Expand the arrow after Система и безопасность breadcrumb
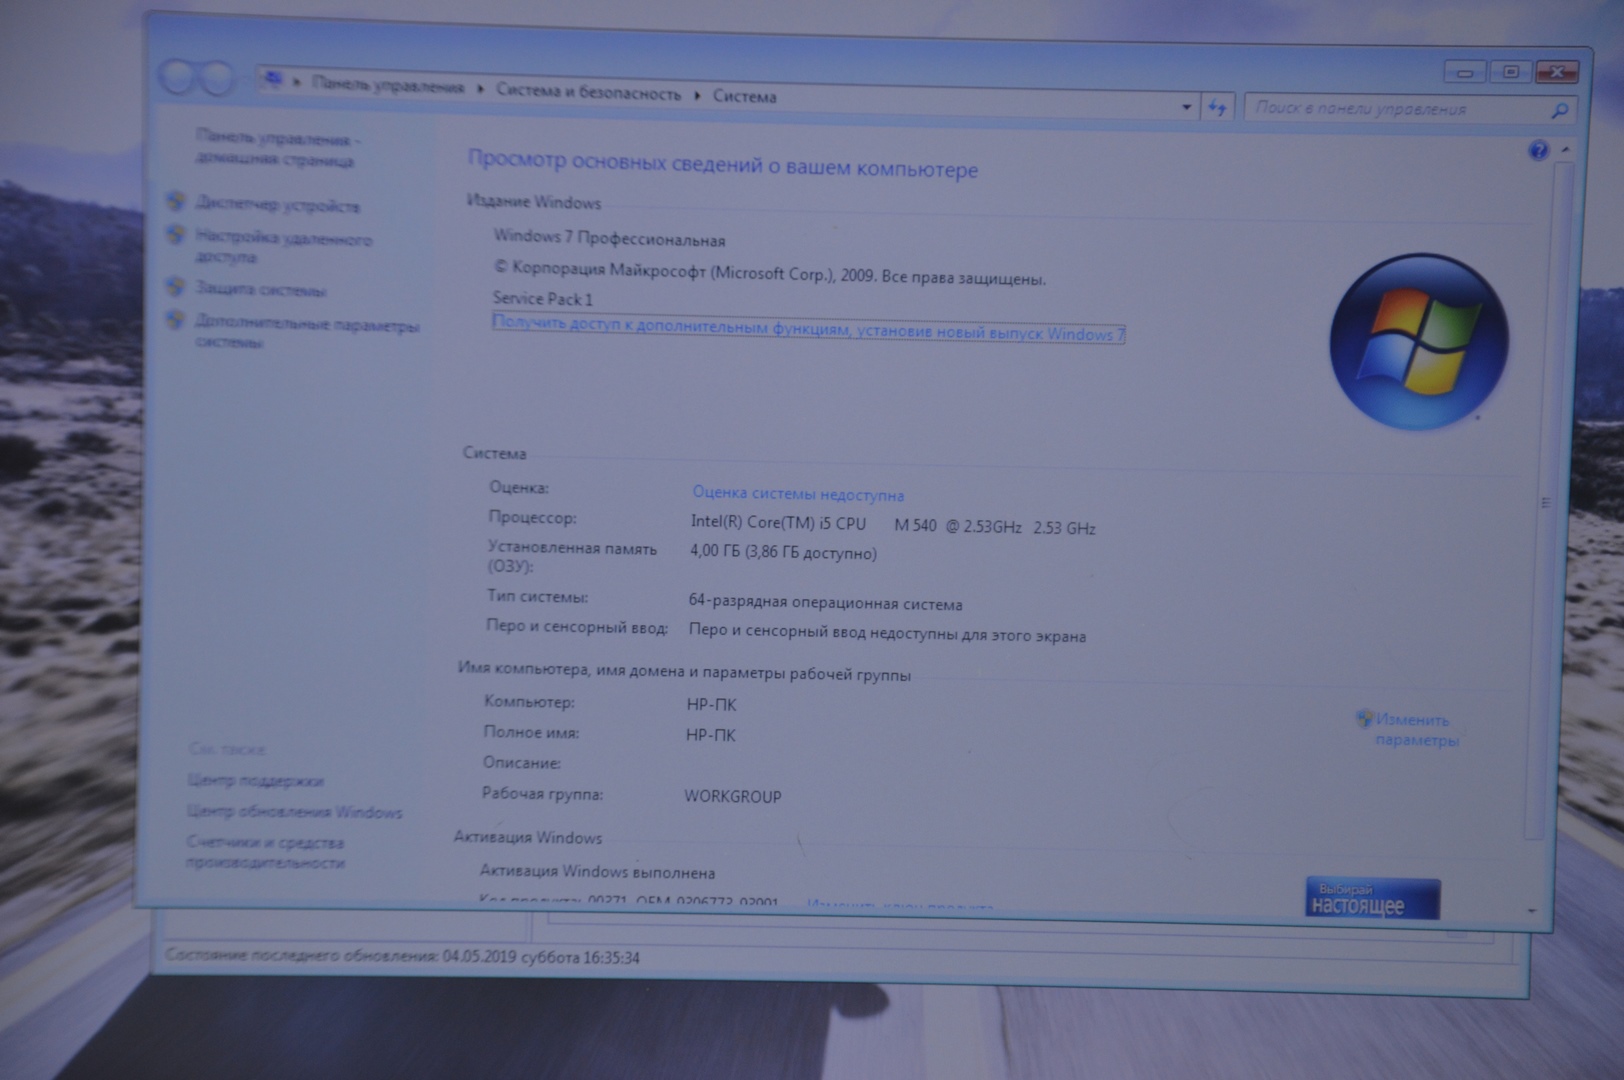Screen dimensions: 1624x1080 click(x=697, y=95)
